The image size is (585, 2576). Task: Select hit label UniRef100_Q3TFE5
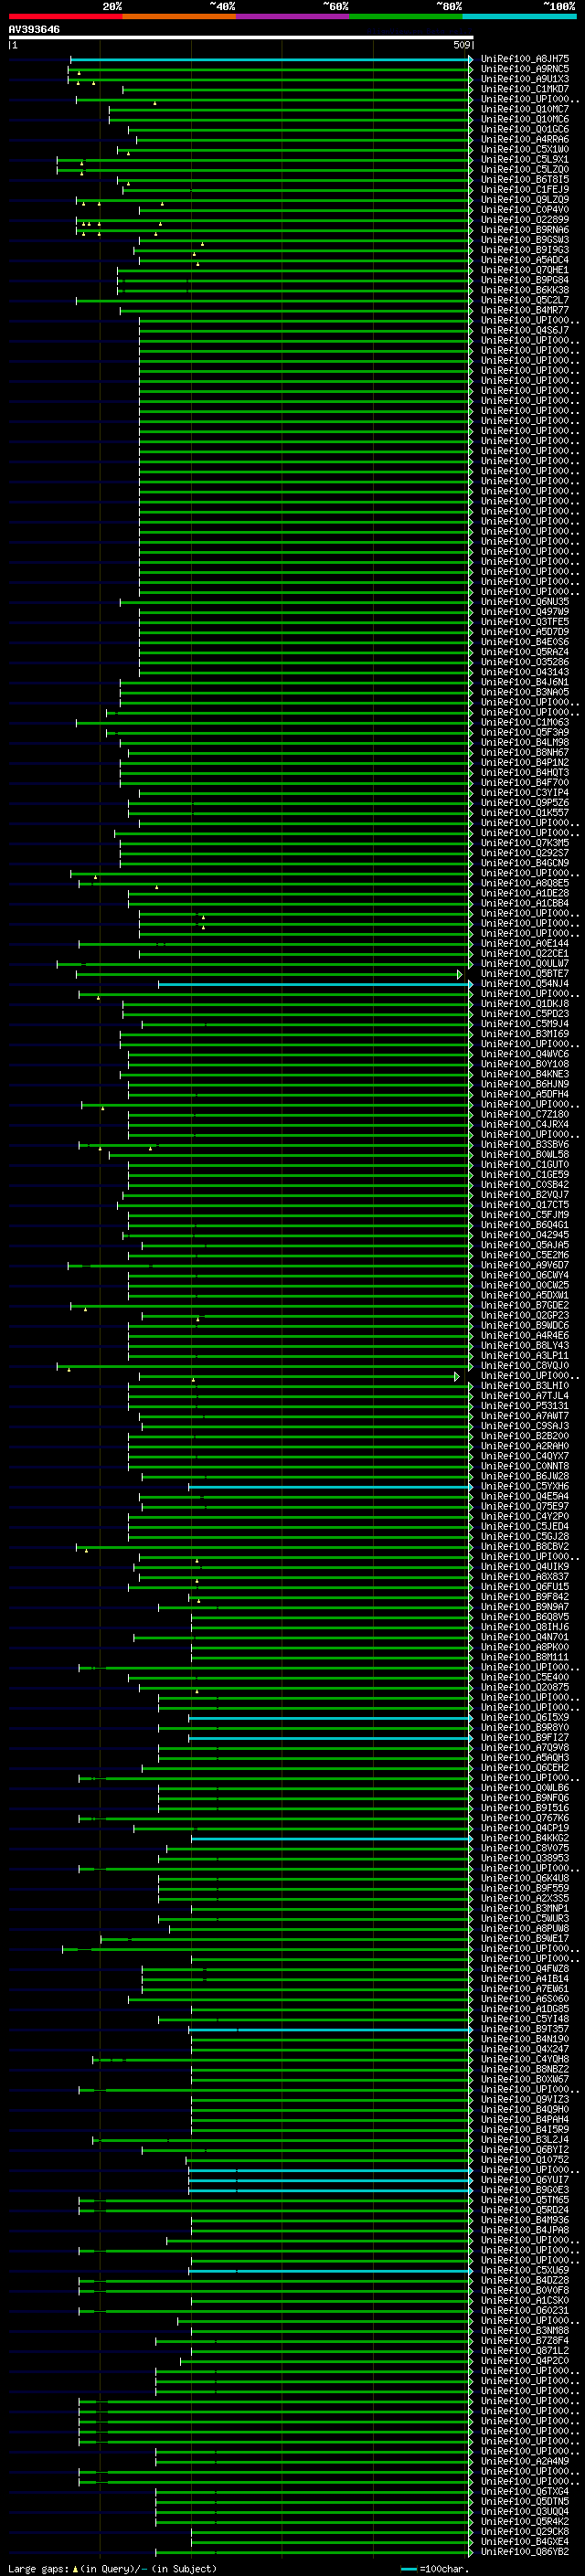click(x=525, y=621)
